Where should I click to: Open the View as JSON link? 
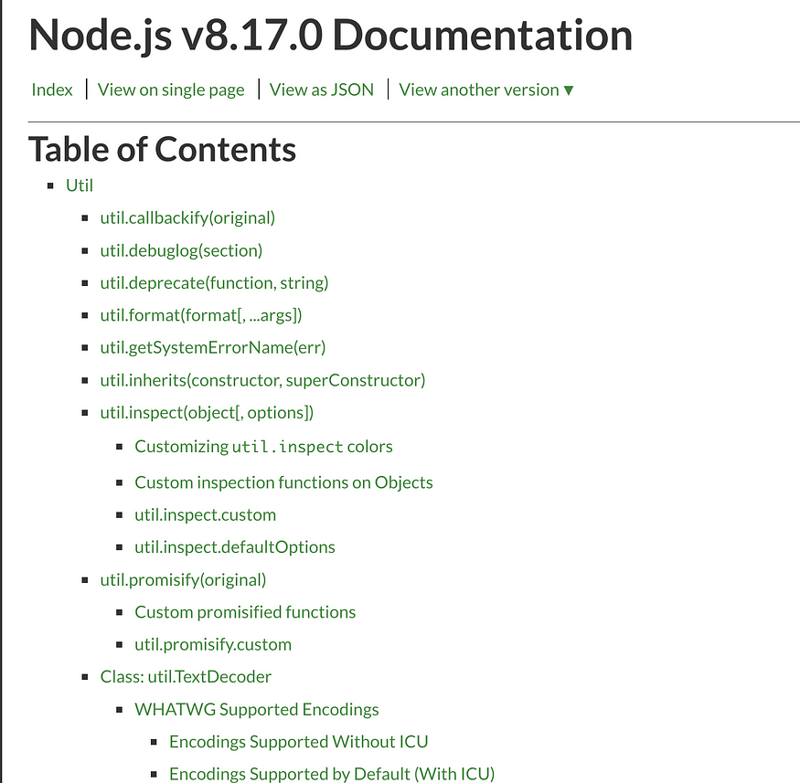(x=320, y=89)
